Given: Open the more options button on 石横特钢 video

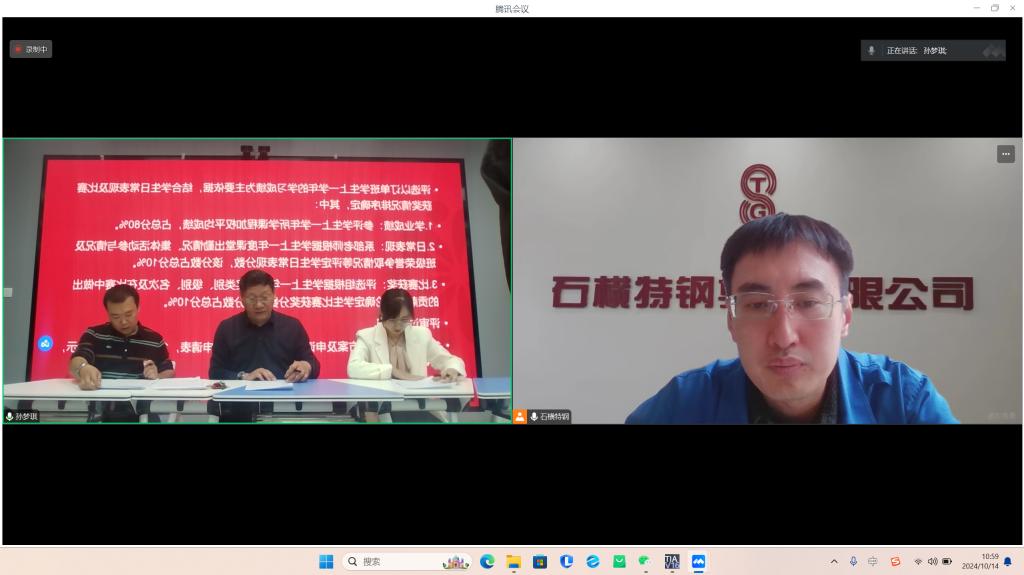Looking at the screenshot, I should coord(1005,154).
